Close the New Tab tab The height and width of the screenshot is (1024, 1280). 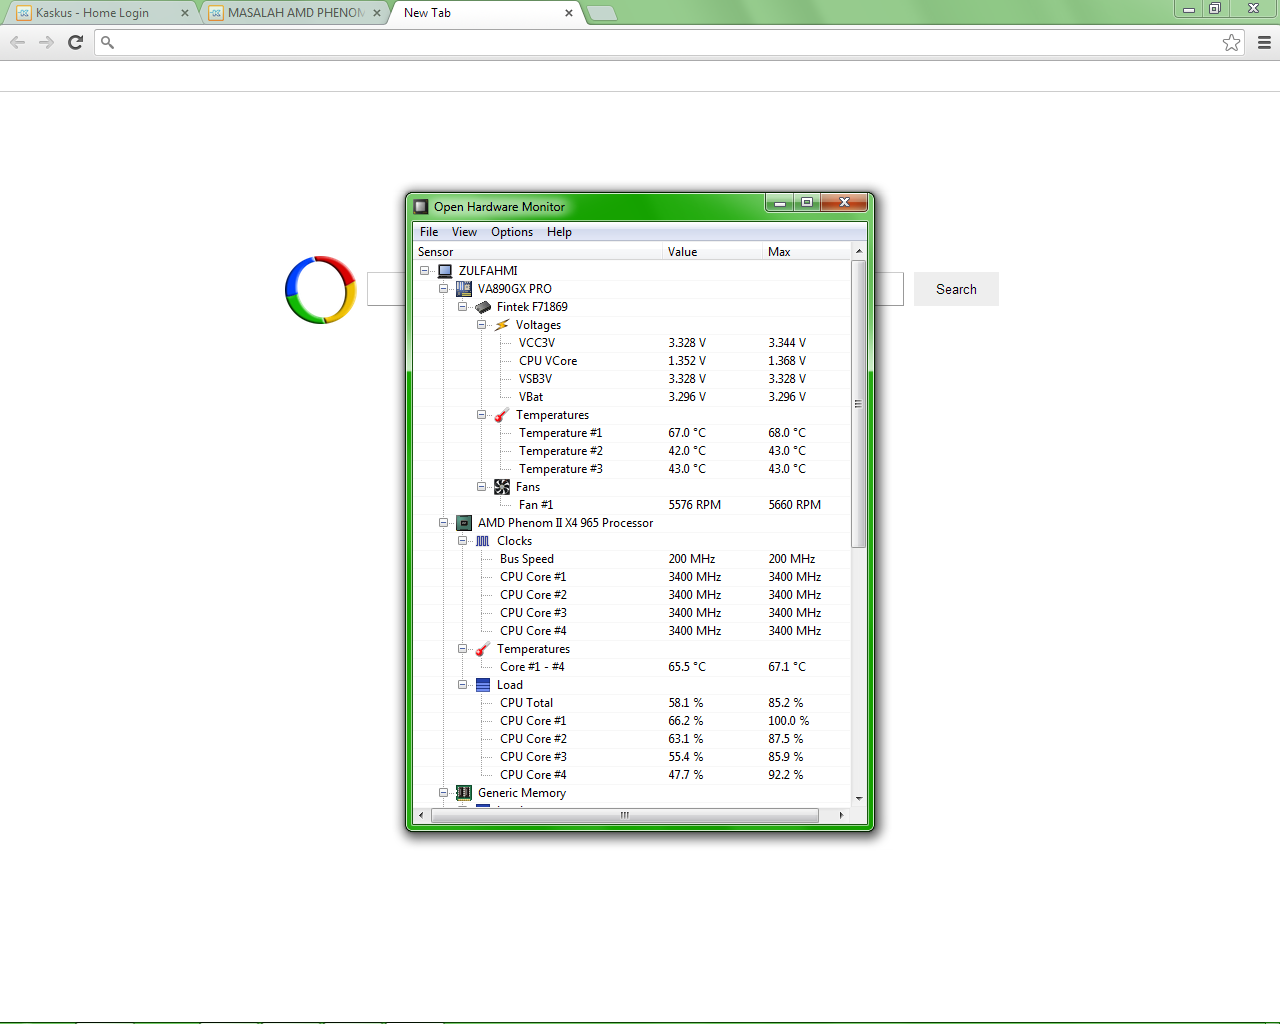point(569,13)
